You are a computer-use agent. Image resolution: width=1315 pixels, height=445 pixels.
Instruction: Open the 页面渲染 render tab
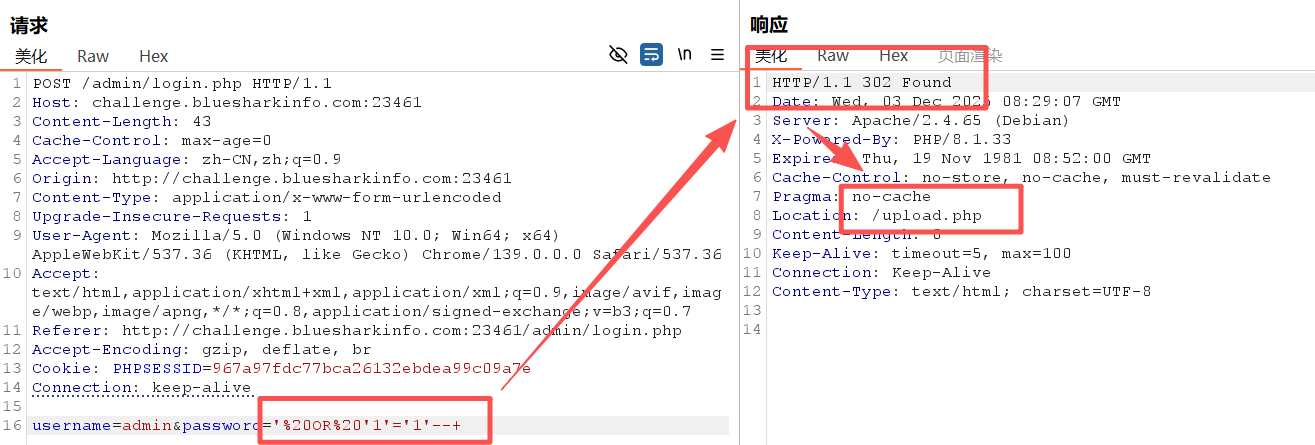coord(970,56)
